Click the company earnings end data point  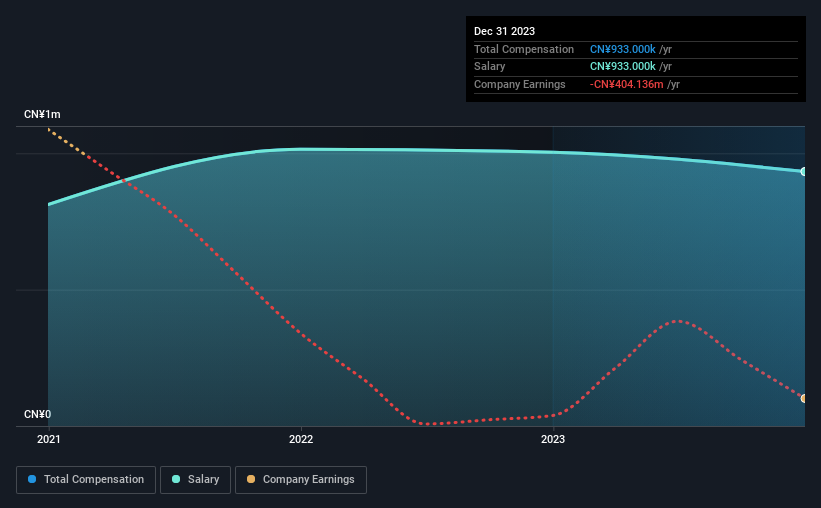pos(804,399)
